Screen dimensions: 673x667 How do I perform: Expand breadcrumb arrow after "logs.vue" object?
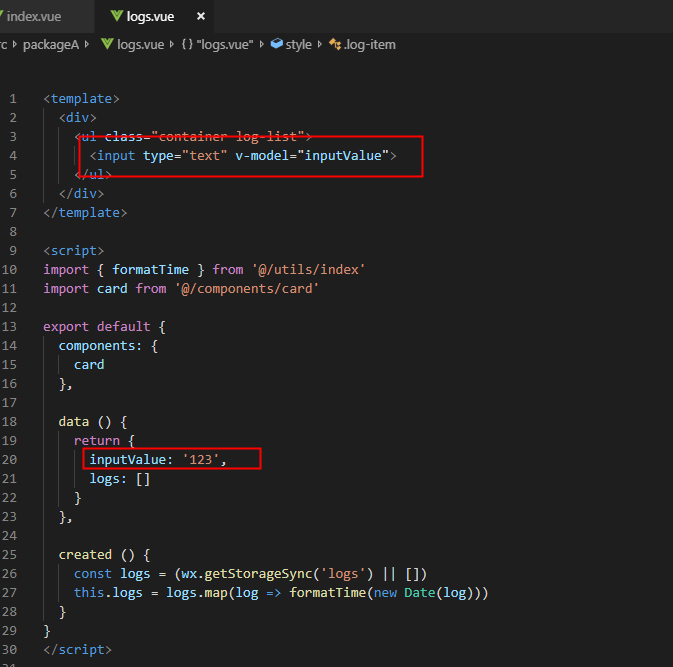(262, 44)
